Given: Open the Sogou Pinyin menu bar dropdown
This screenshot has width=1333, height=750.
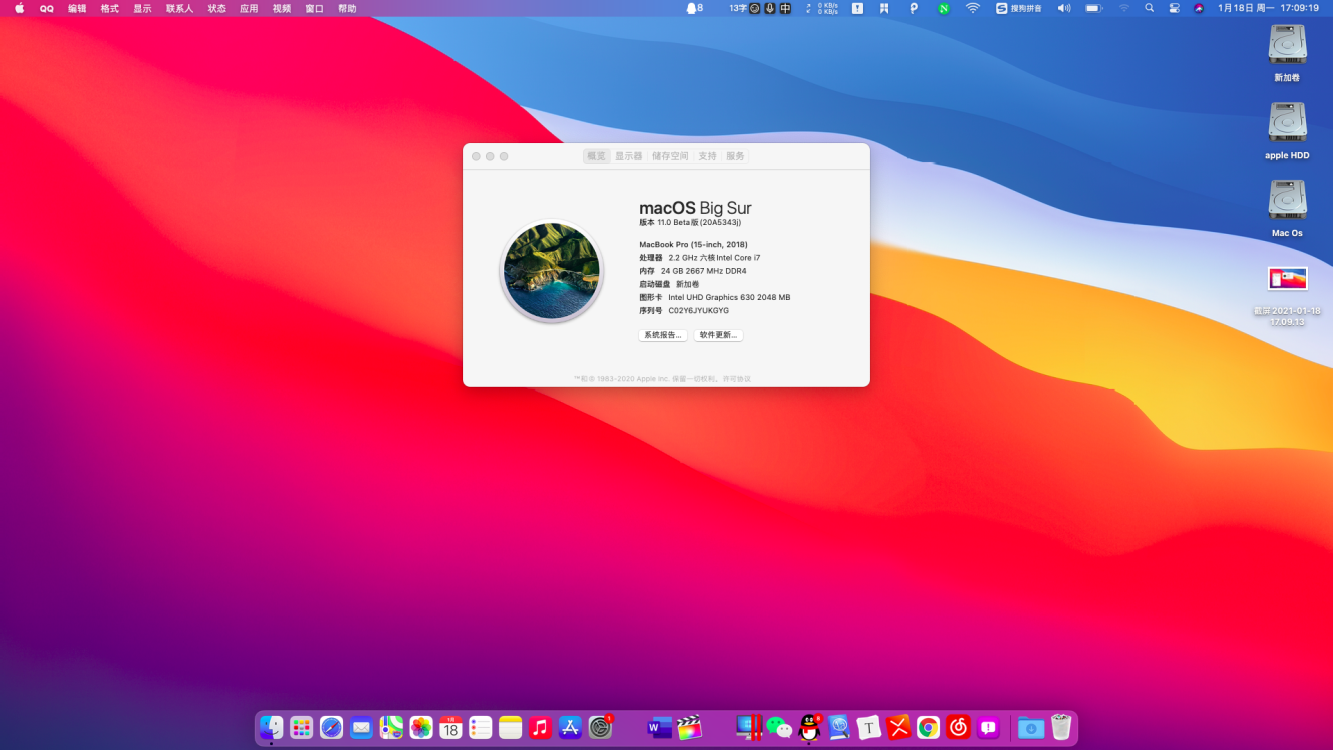Looking at the screenshot, I should point(1020,8).
